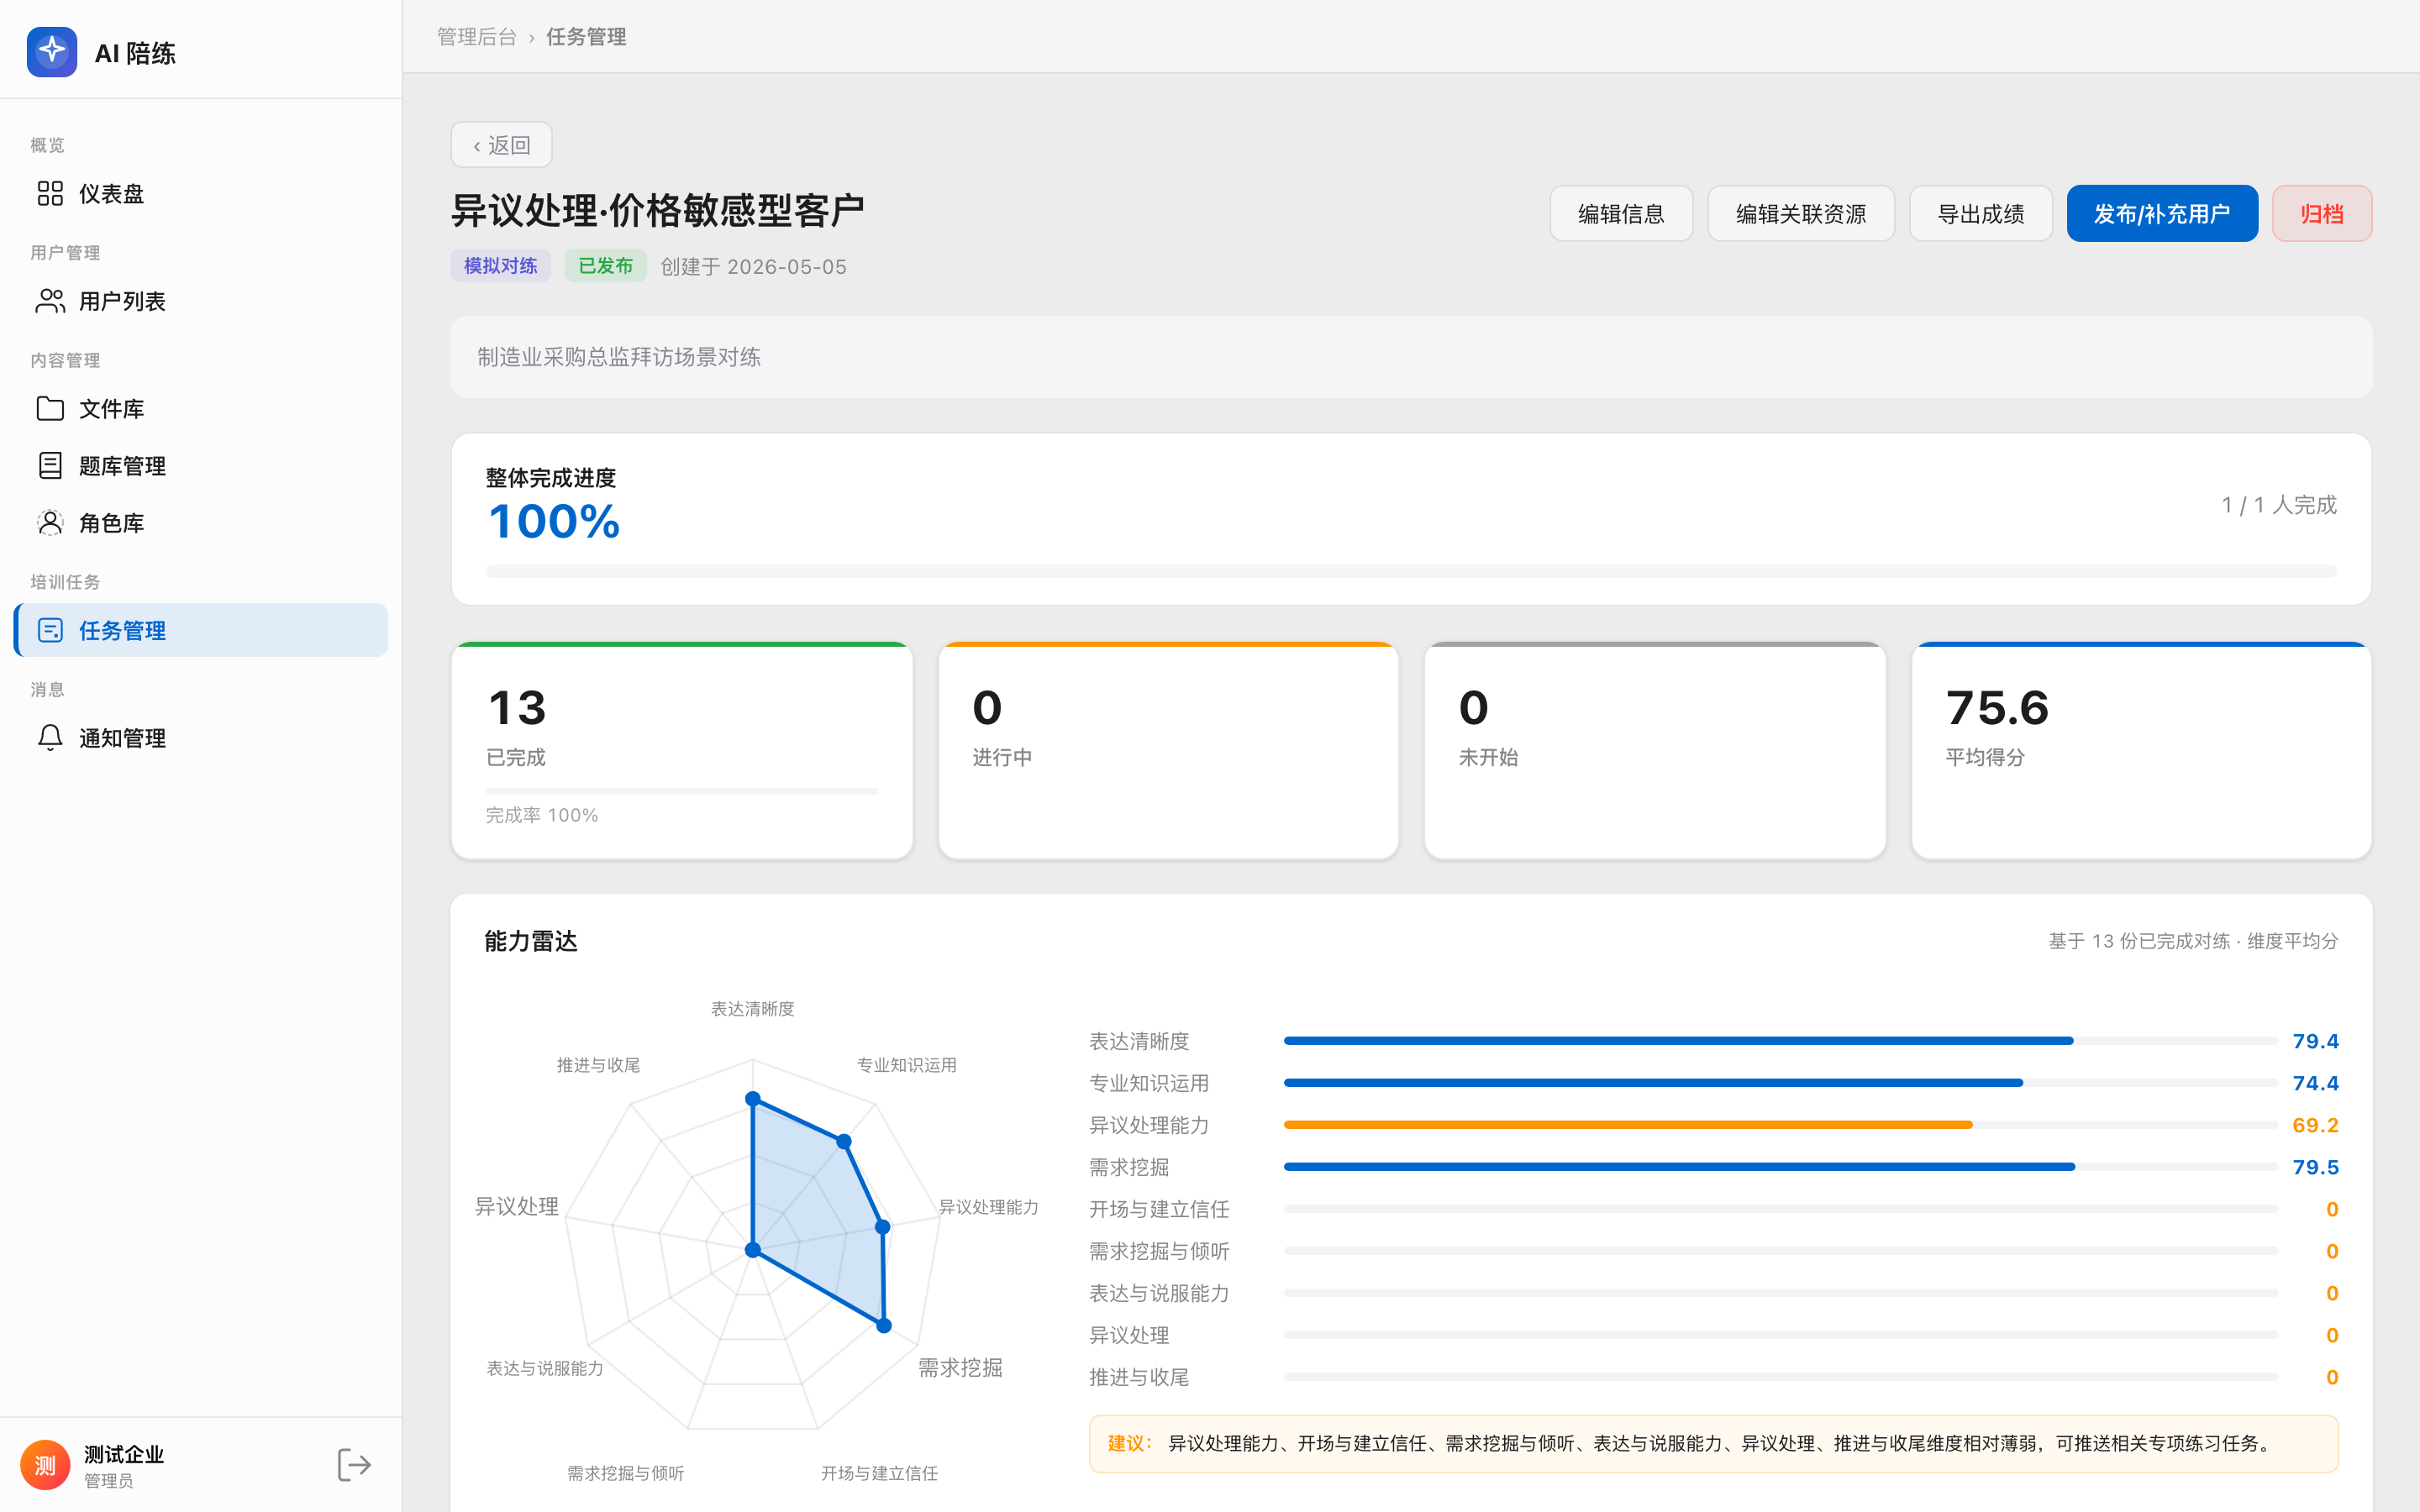Go to 任务管理 in sidebar
Screen dimensions: 2420x1512
[x=201, y=630]
